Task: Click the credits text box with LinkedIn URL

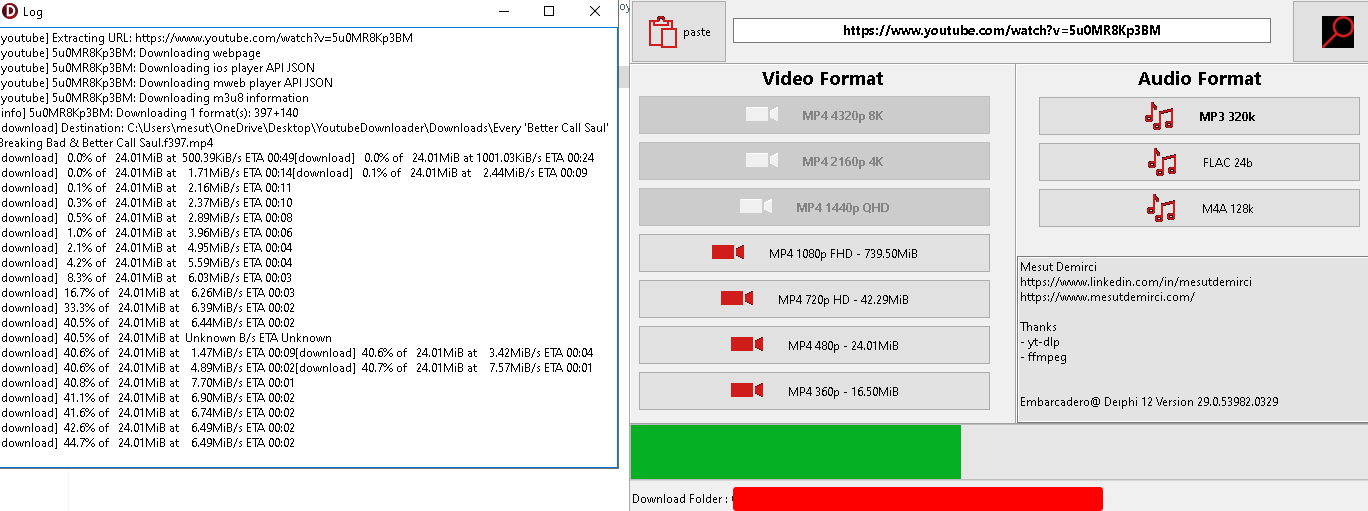Action: [1190, 335]
